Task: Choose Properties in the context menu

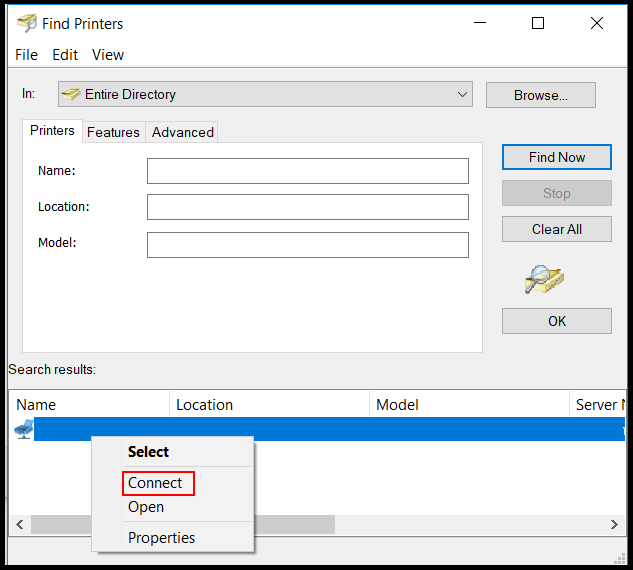Action: (161, 538)
